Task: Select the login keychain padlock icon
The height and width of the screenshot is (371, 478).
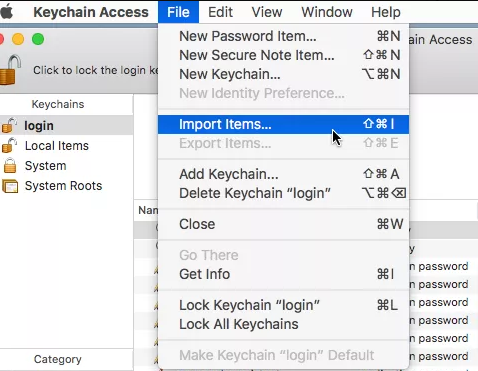Action: point(9,125)
